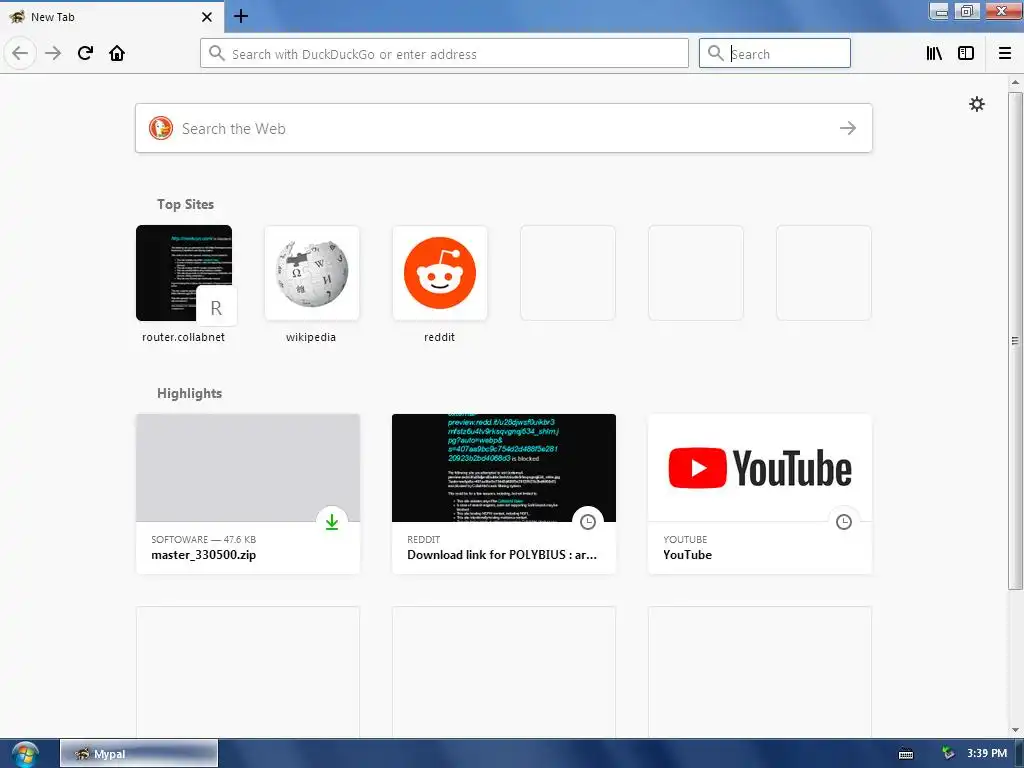Click the green download arrow on master_330500.zip
Viewport: 1024px width, 768px height.
(332, 522)
